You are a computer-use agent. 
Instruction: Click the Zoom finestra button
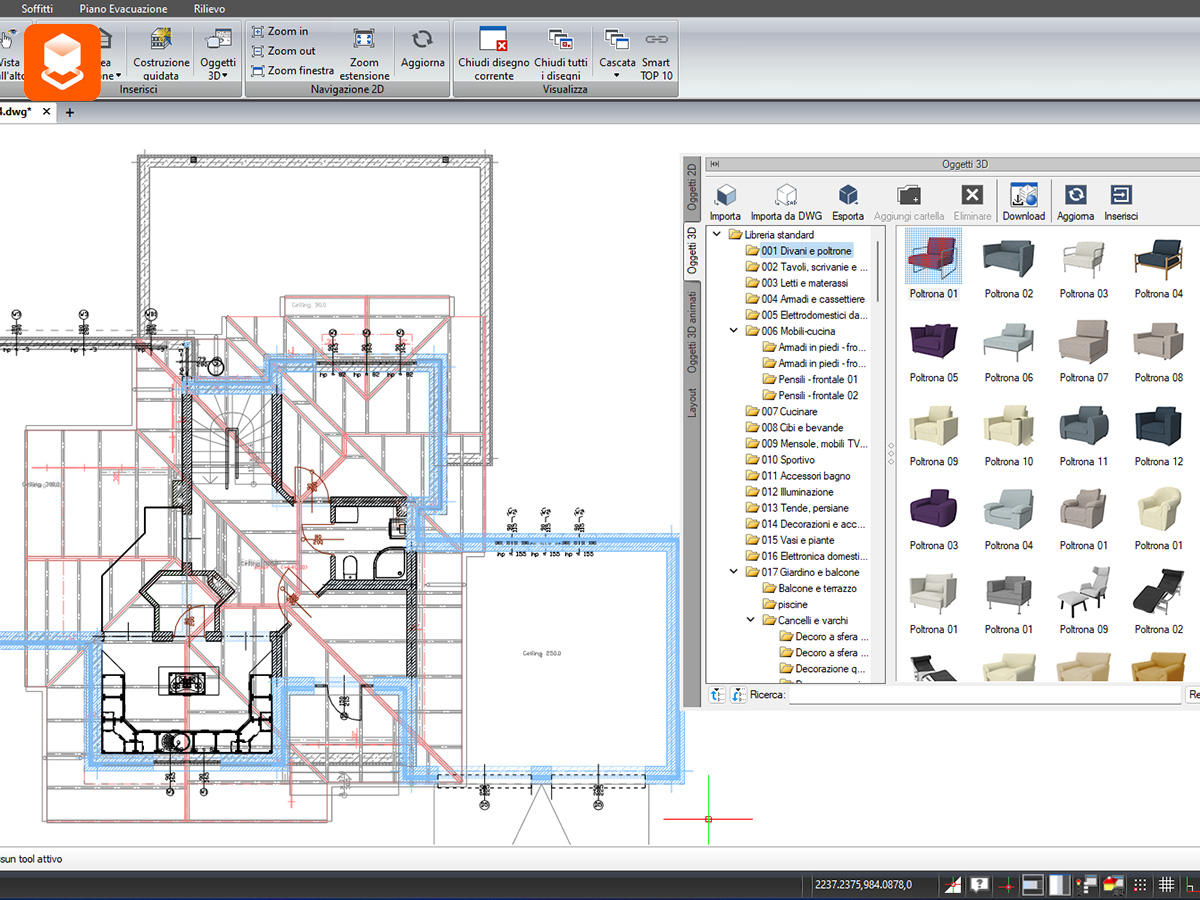point(293,71)
